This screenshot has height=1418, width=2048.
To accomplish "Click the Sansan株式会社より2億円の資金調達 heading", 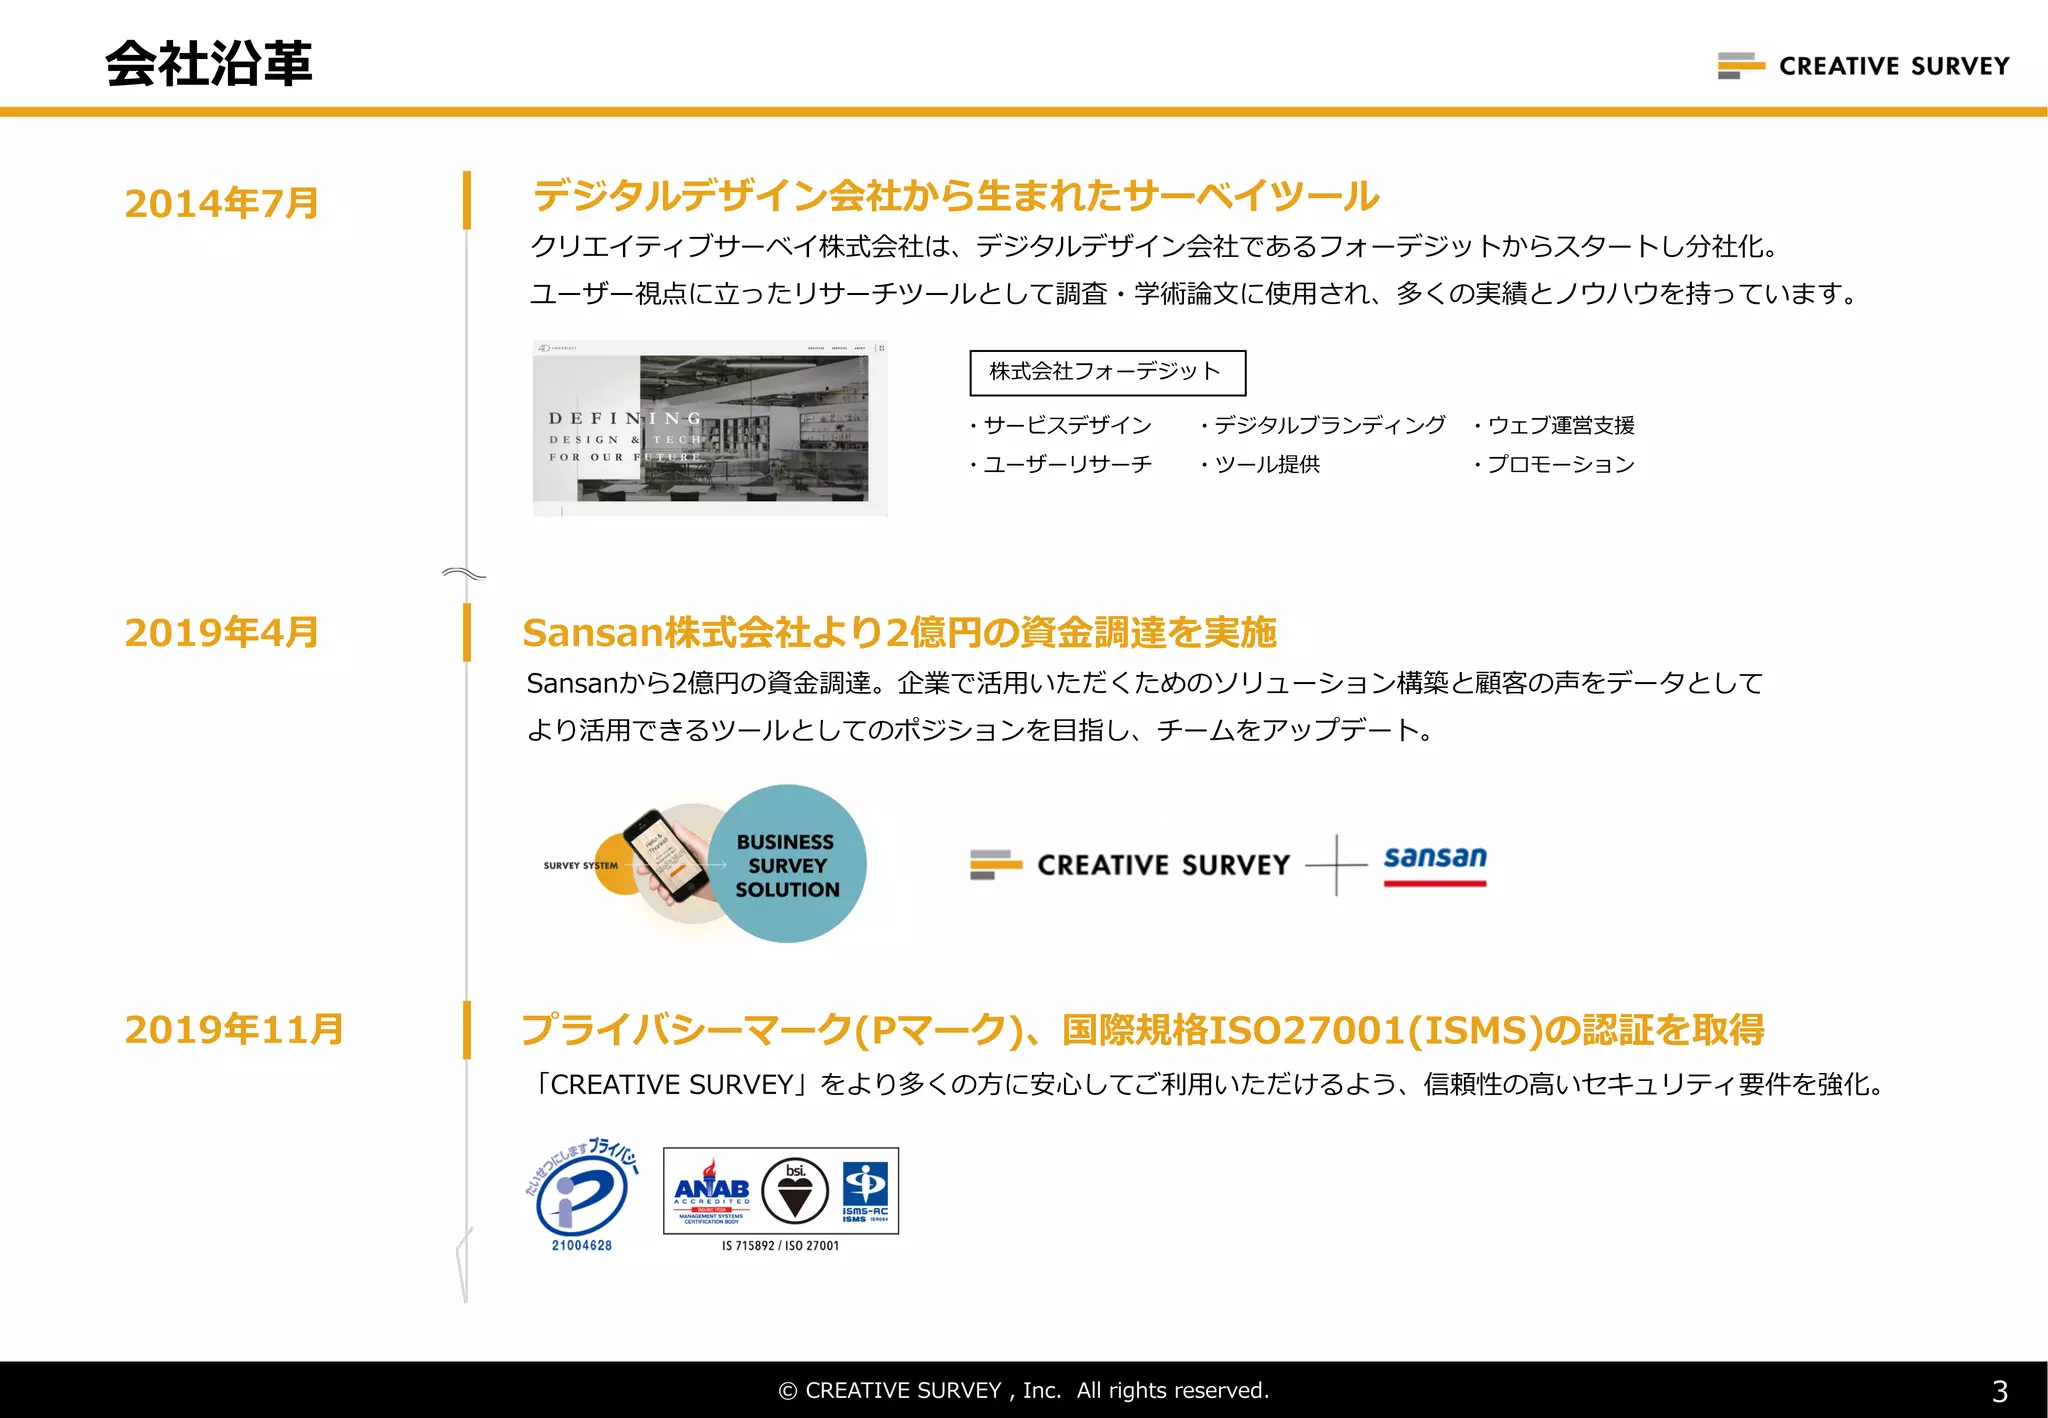I will [899, 632].
